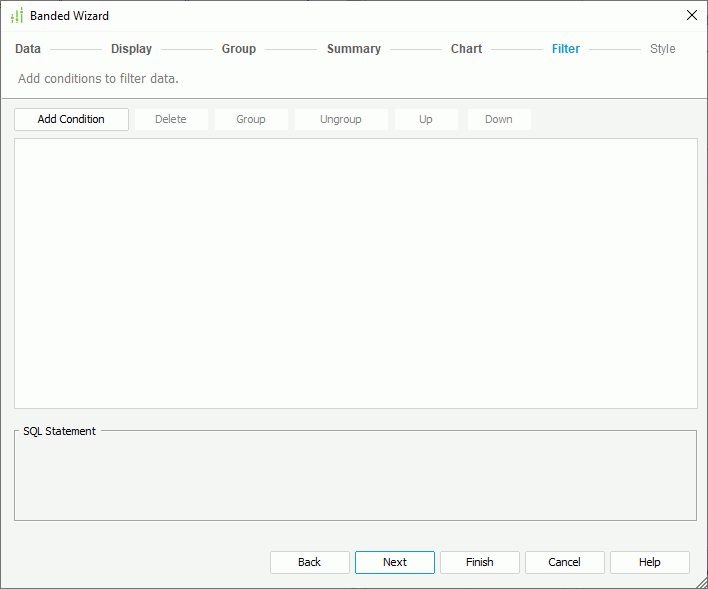Click the highlighted Filter step
Viewport: 708px width, 589px height.
pos(566,49)
